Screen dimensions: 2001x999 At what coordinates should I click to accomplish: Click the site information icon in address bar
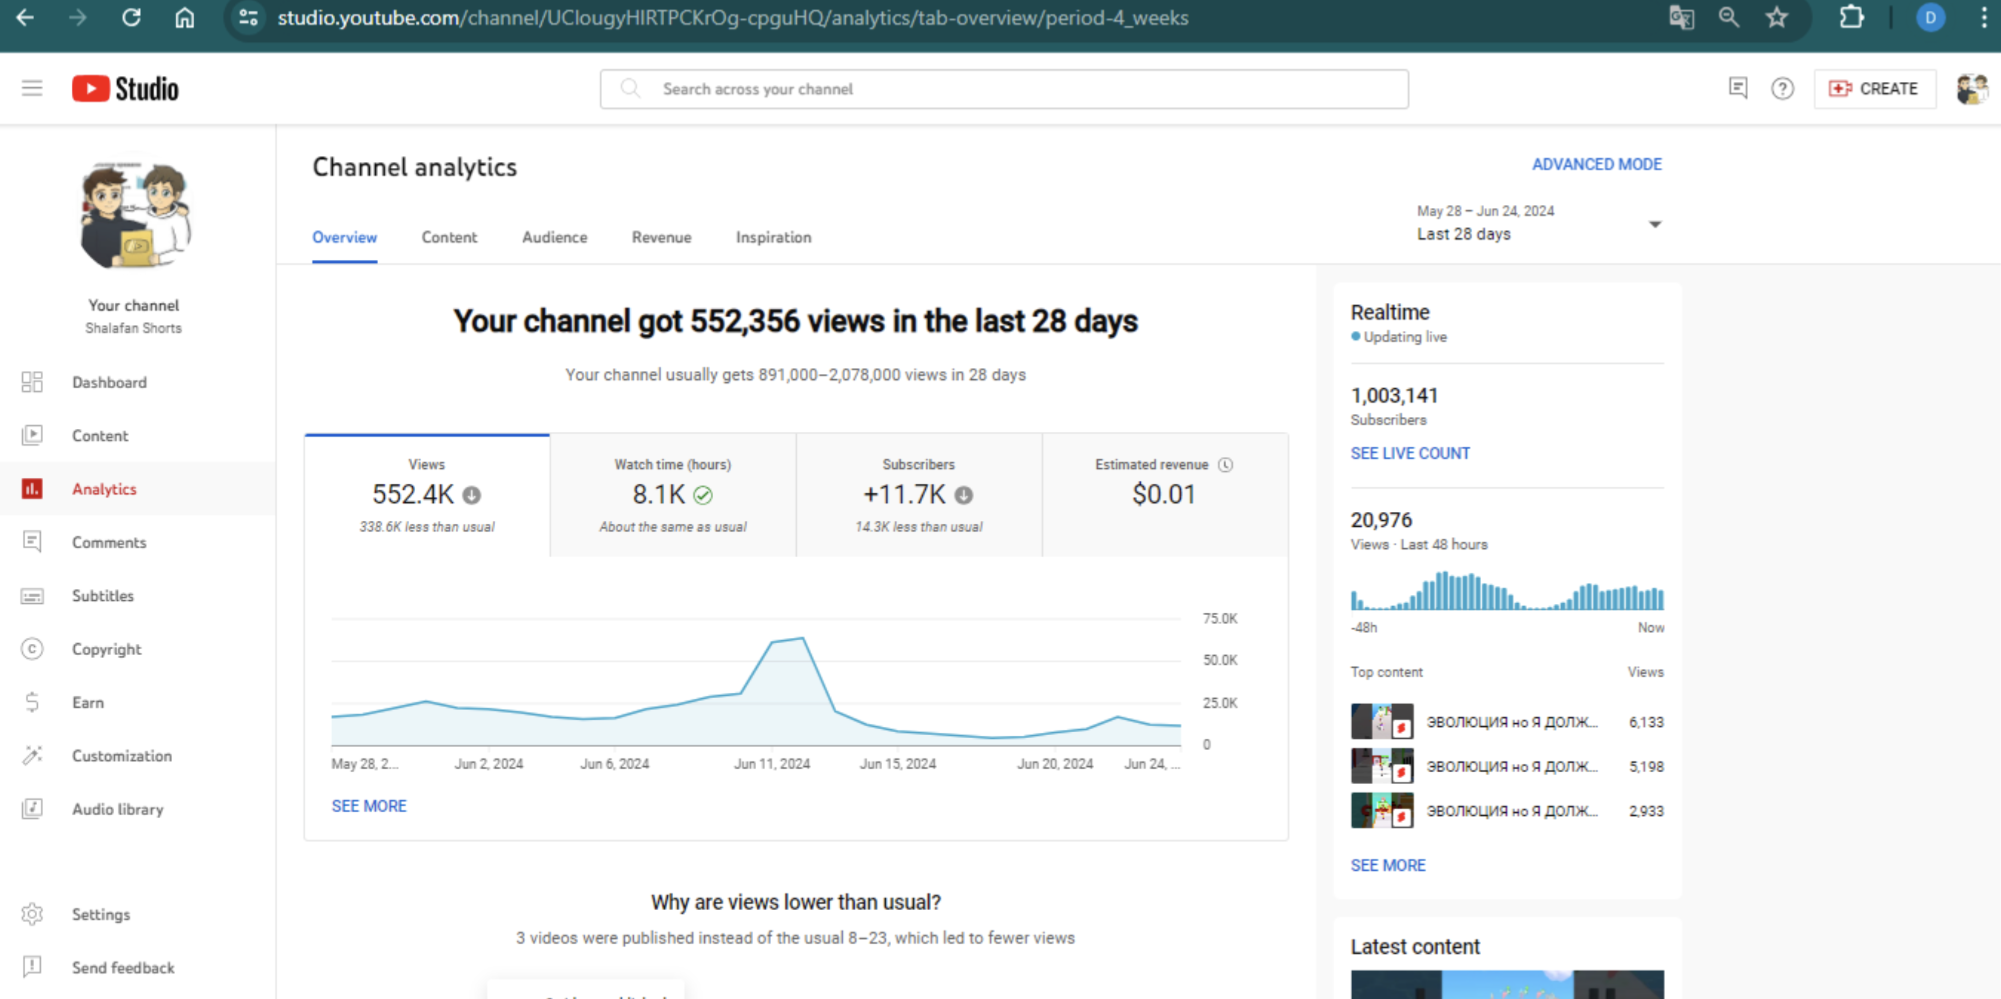[x=248, y=17]
